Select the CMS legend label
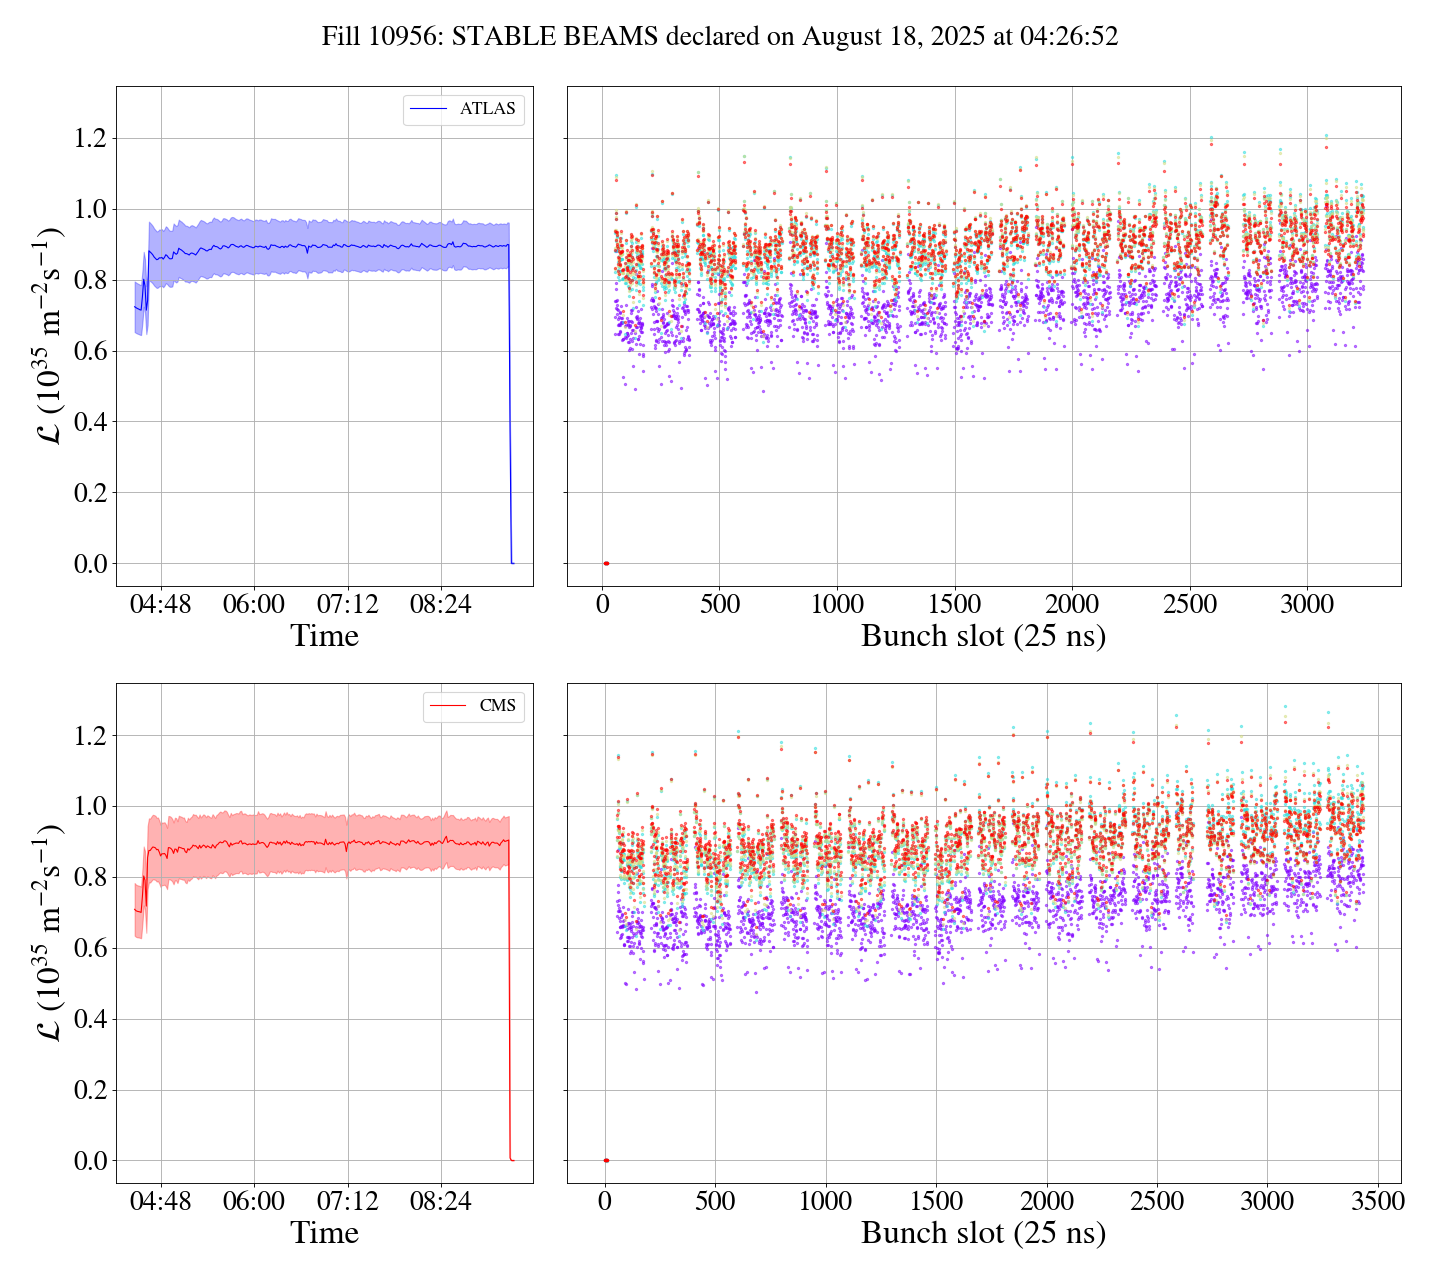 [x=497, y=706]
